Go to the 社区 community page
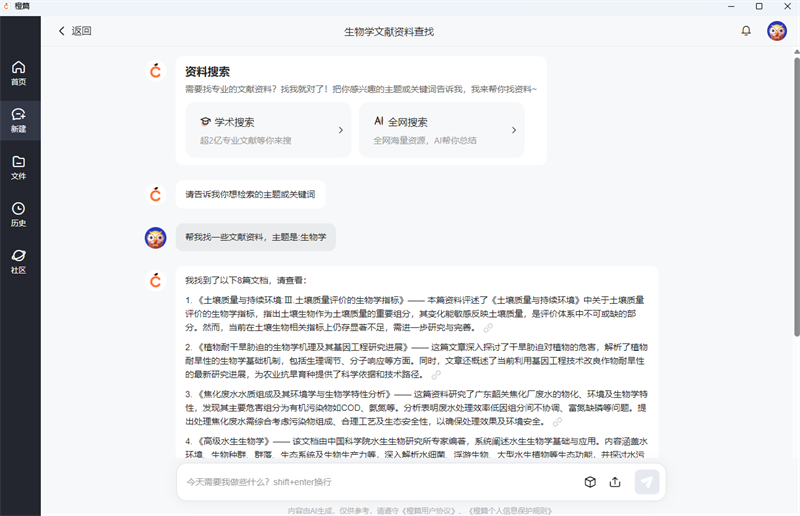This screenshot has width=800, height=516. coord(19,261)
